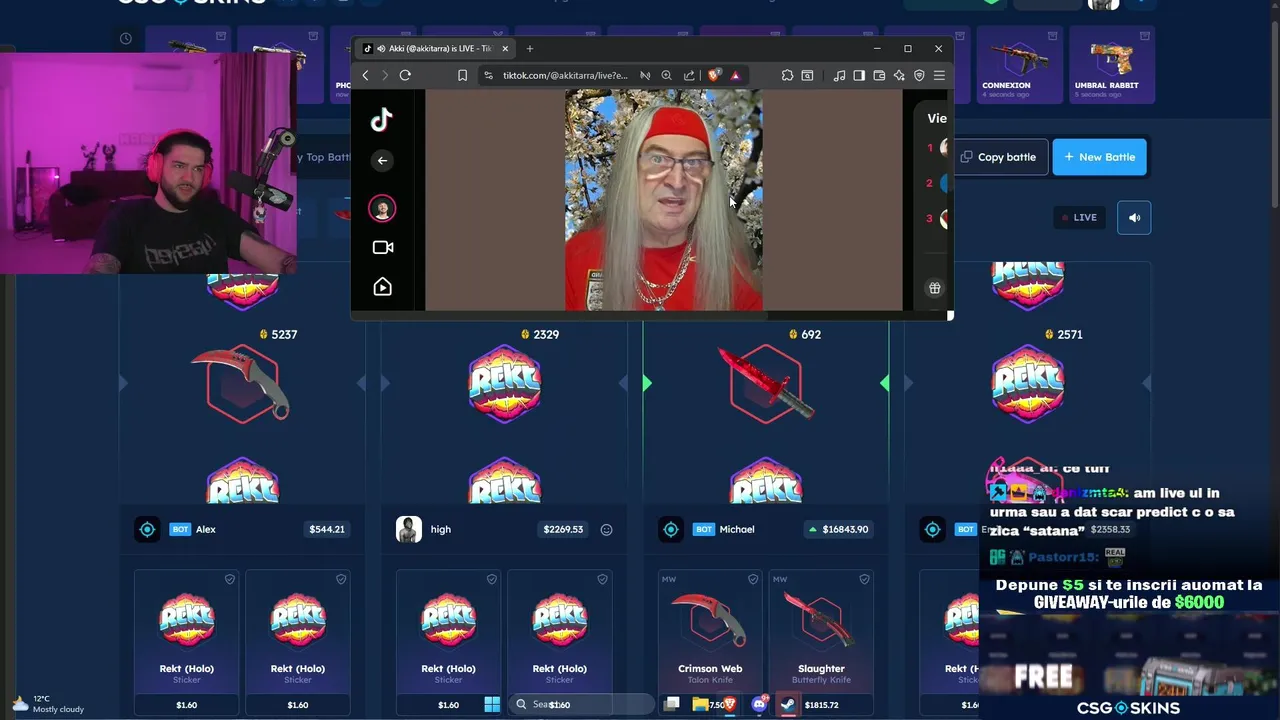Open Brave Shields lion icon

pyautogui.click(x=714, y=75)
